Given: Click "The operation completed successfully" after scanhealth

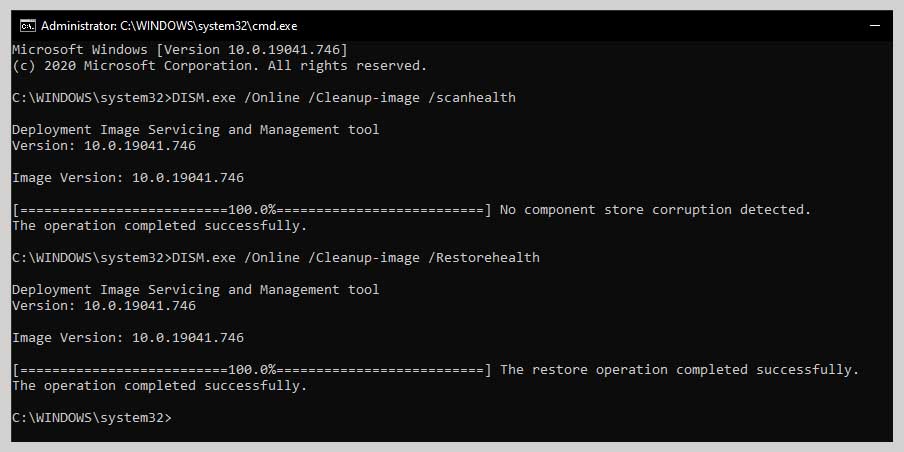Looking at the screenshot, I should [x=159, y=226].
